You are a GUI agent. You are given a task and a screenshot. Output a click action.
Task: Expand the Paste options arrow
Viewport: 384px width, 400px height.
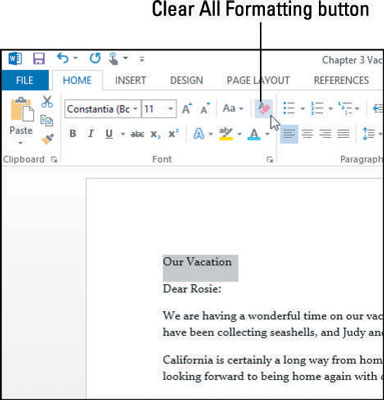[21, 143]
